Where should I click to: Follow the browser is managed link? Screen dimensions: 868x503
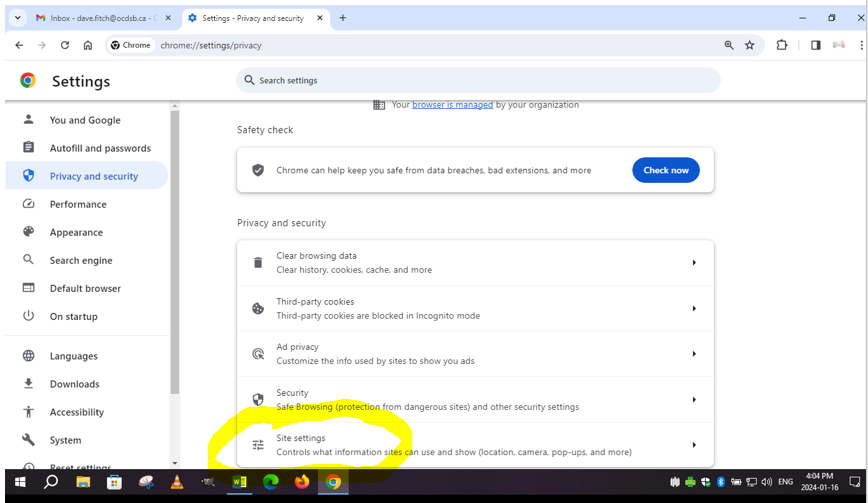pos(452,105)
